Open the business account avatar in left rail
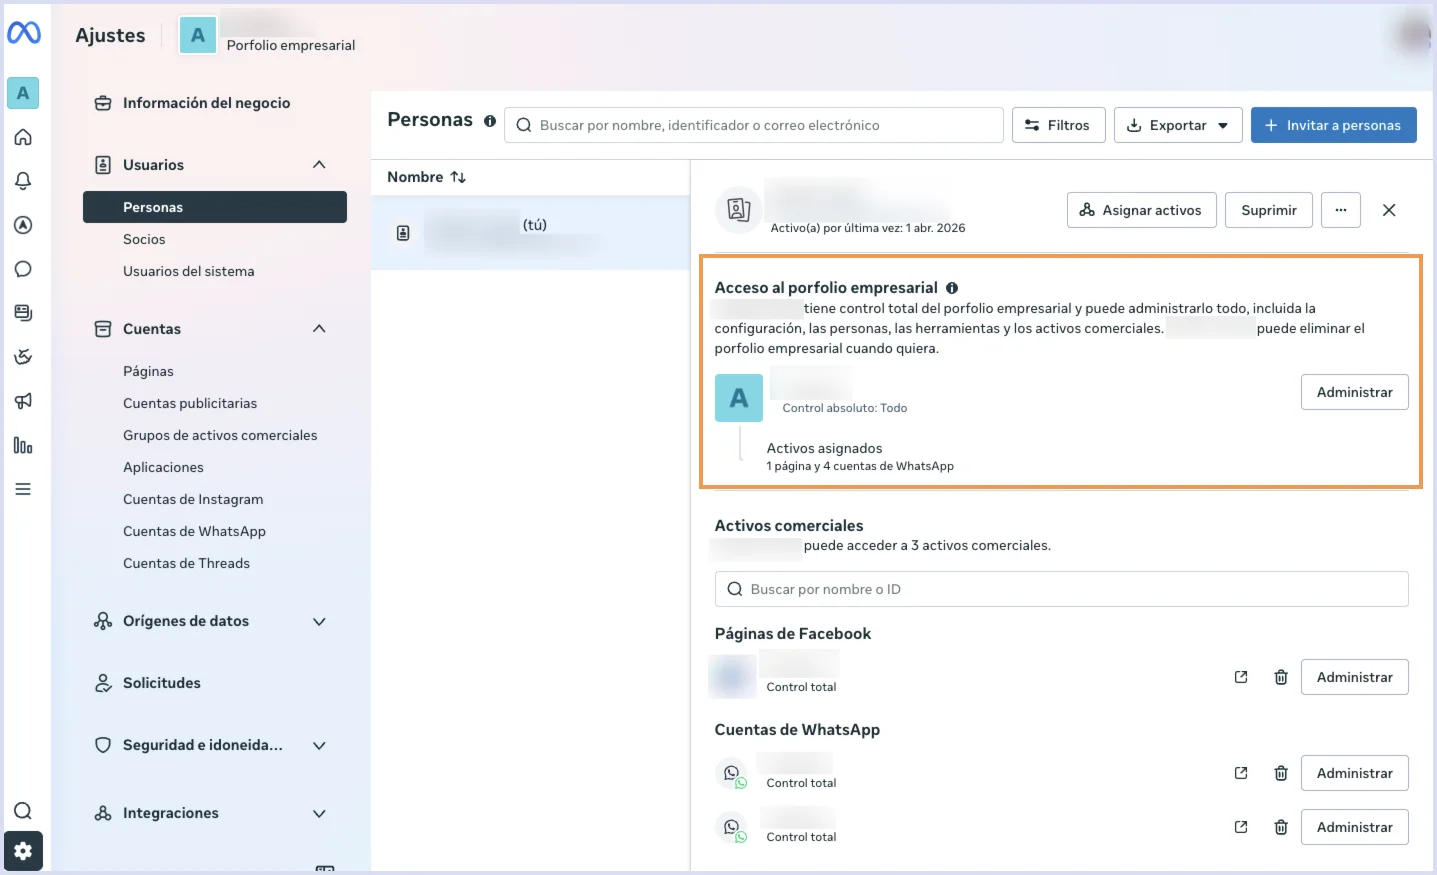Viewport: 1437px width, 875px height. coord(23,93)
